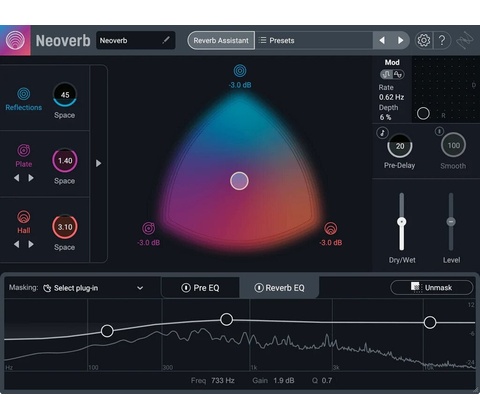Image resolution: width=480 pixels, height=420 pixels.
Task: Switch Plate to next reverb type
Action: pyautogui.click(x=31, y=178)
